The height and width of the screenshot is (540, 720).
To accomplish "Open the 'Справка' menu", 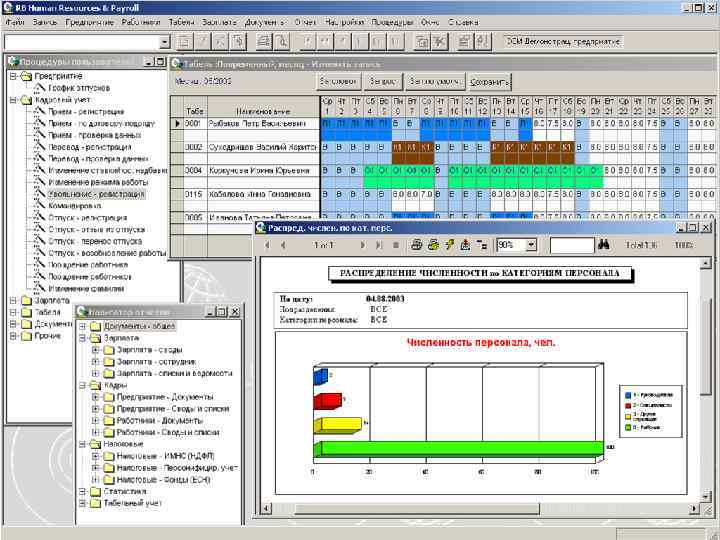I will (463, 22).
